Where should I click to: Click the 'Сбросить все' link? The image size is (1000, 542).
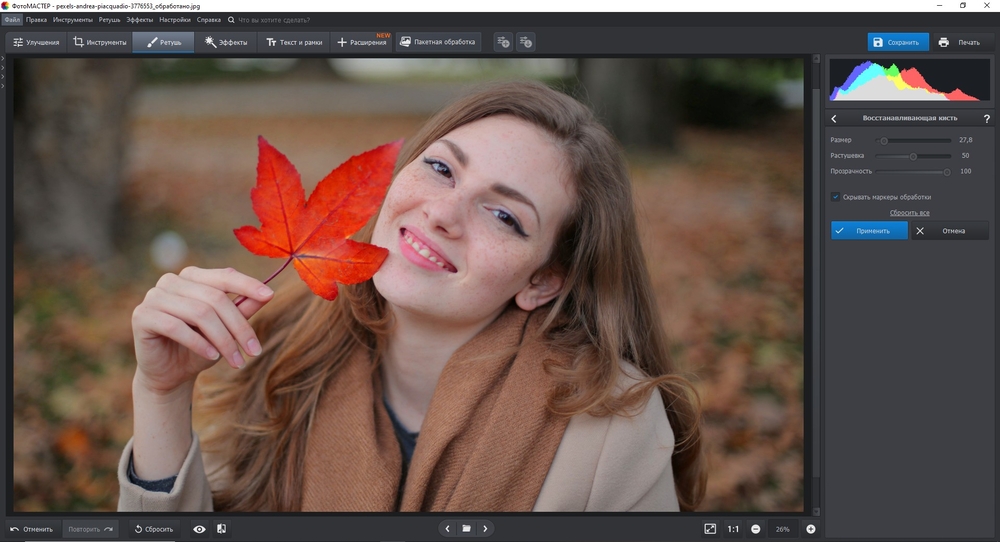pyautogui.click(x=909, y=213)
